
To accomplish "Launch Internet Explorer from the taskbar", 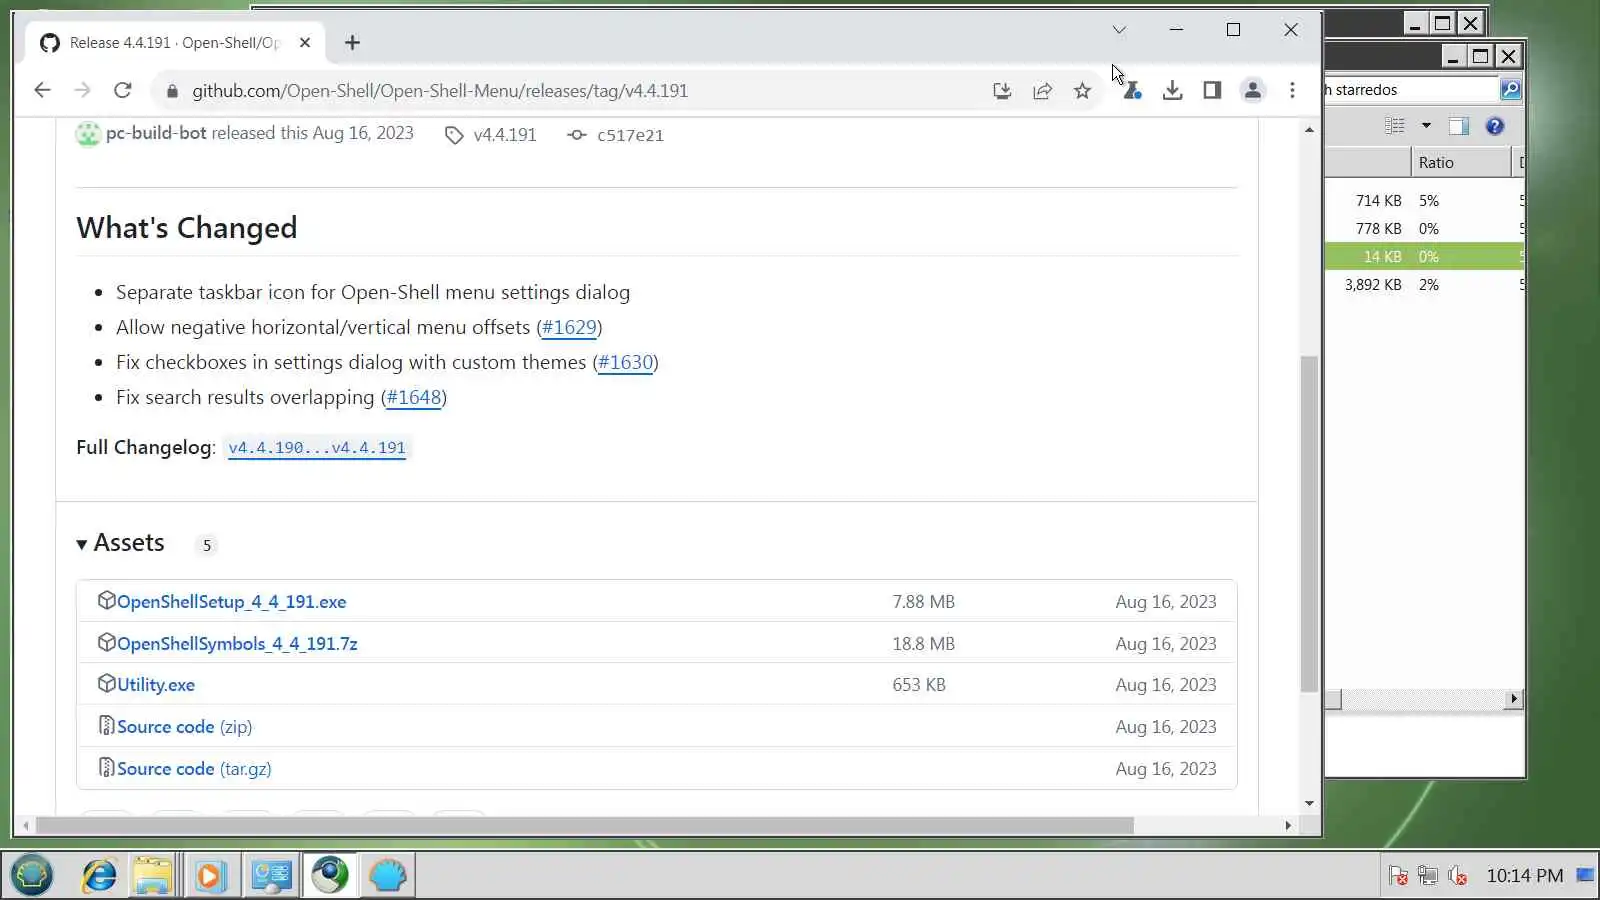I will tap(99, 876).
